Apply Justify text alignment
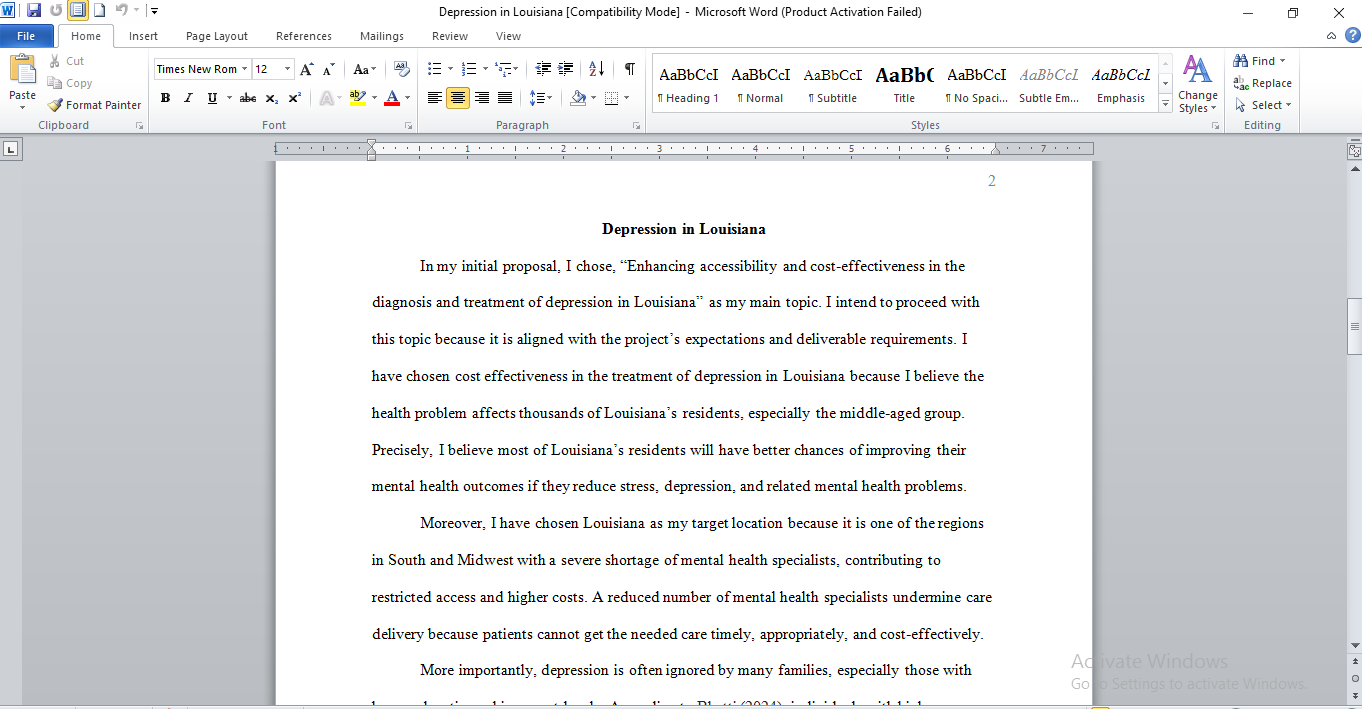Viewport: 1362px width, 709px height. (505, 98)
